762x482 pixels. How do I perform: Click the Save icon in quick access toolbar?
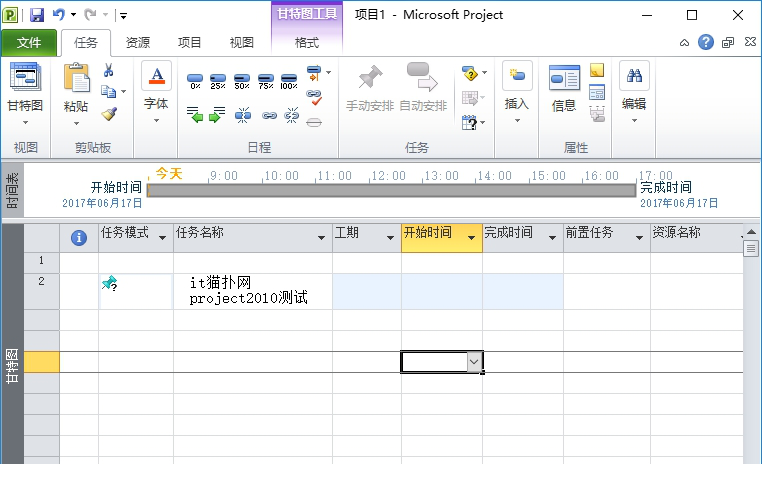36,15
